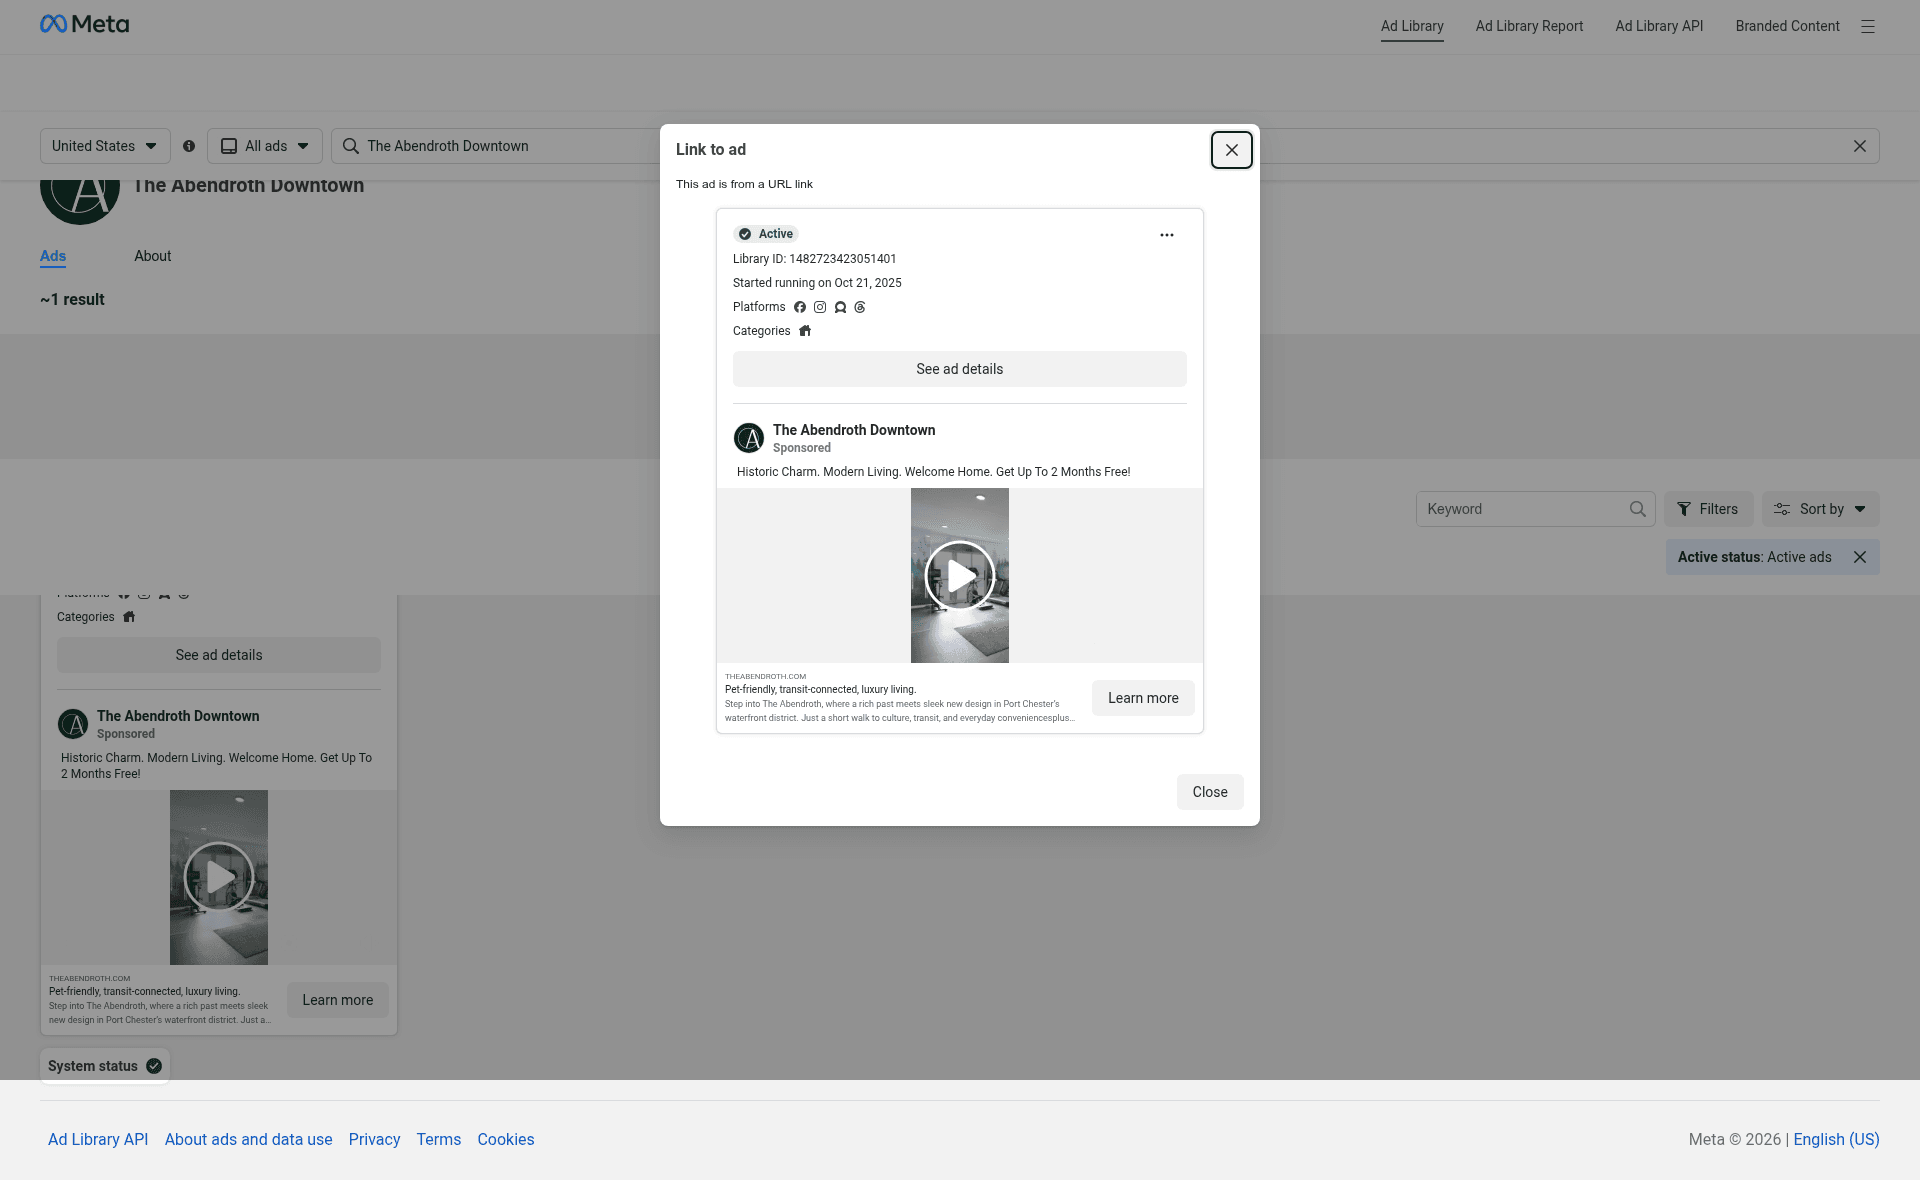Click the Meta logo
The height and width of the screenshot is (1180, 1920).
click(x=85, y=24)
